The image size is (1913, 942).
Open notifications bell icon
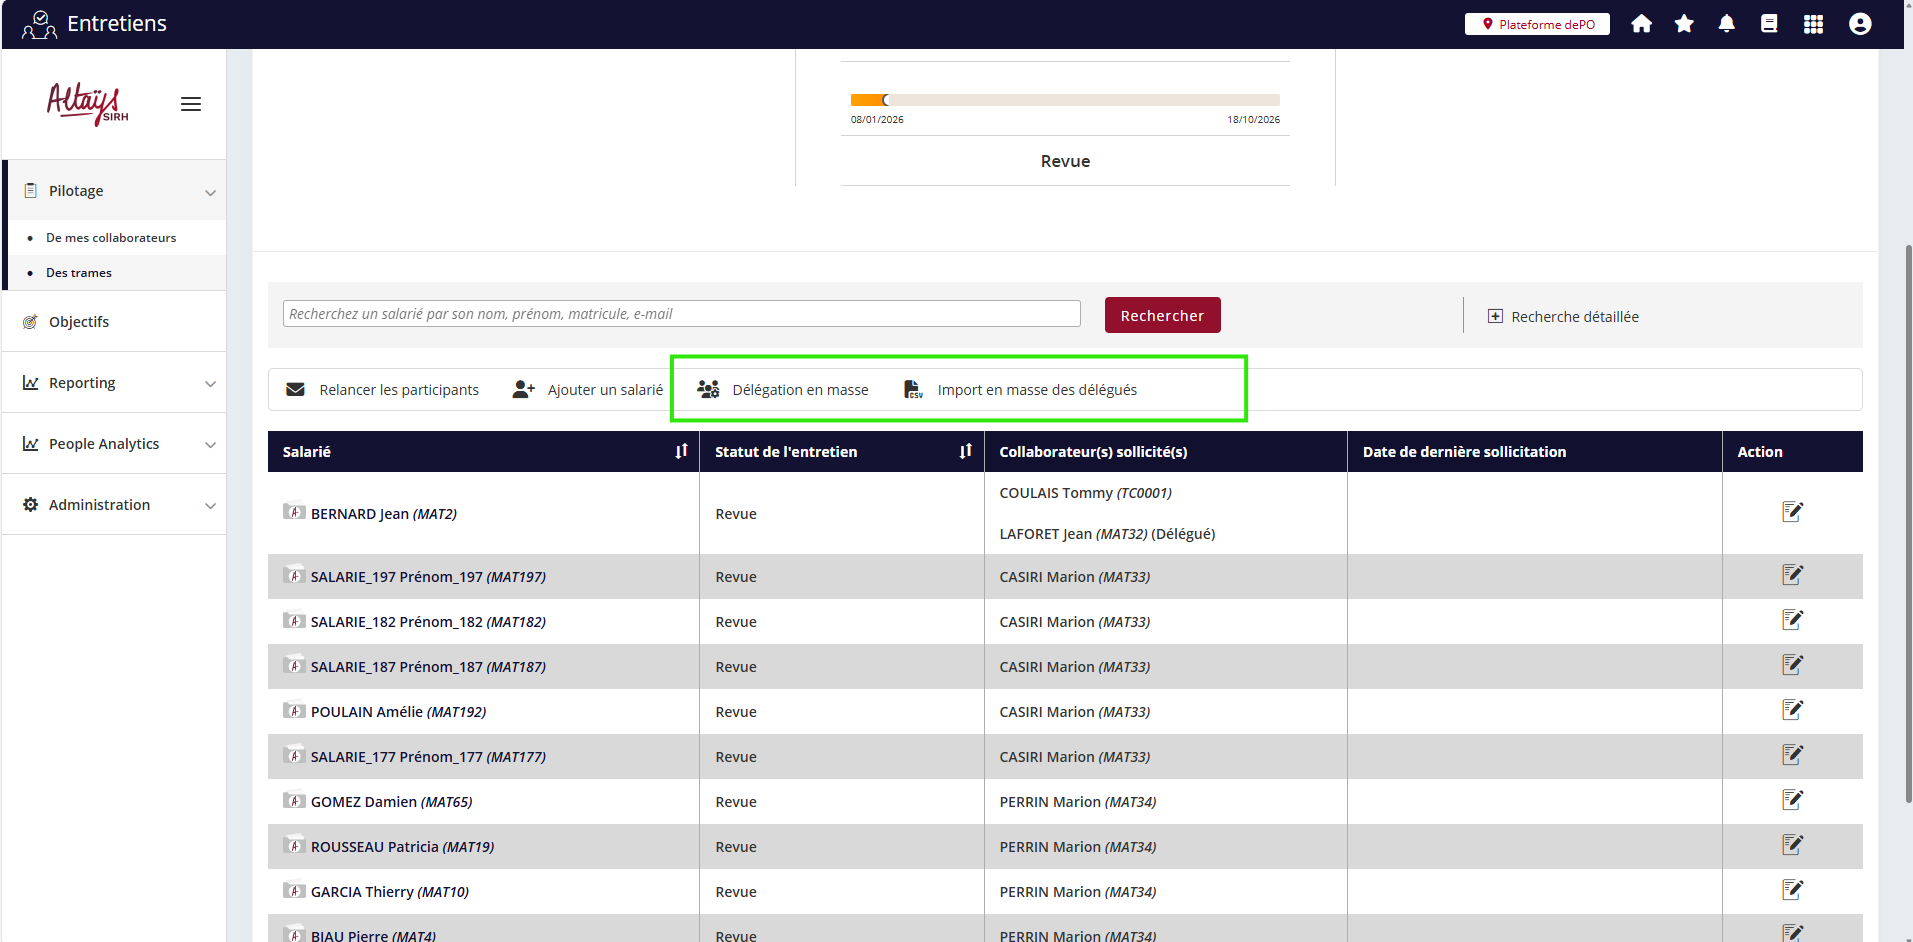[1726, 24]
